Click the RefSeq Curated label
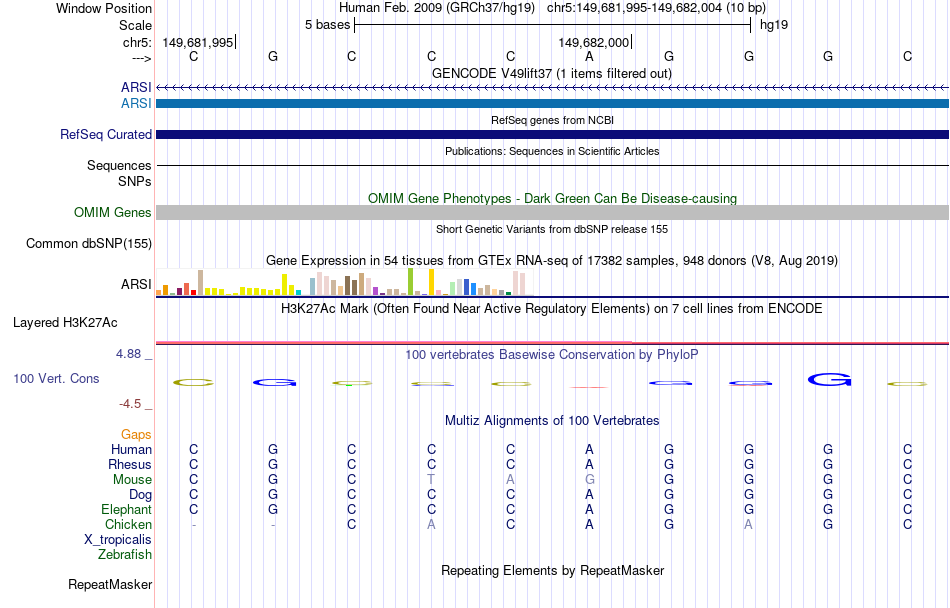The height and width of the screenshot is (608, 950). [105, 134]
